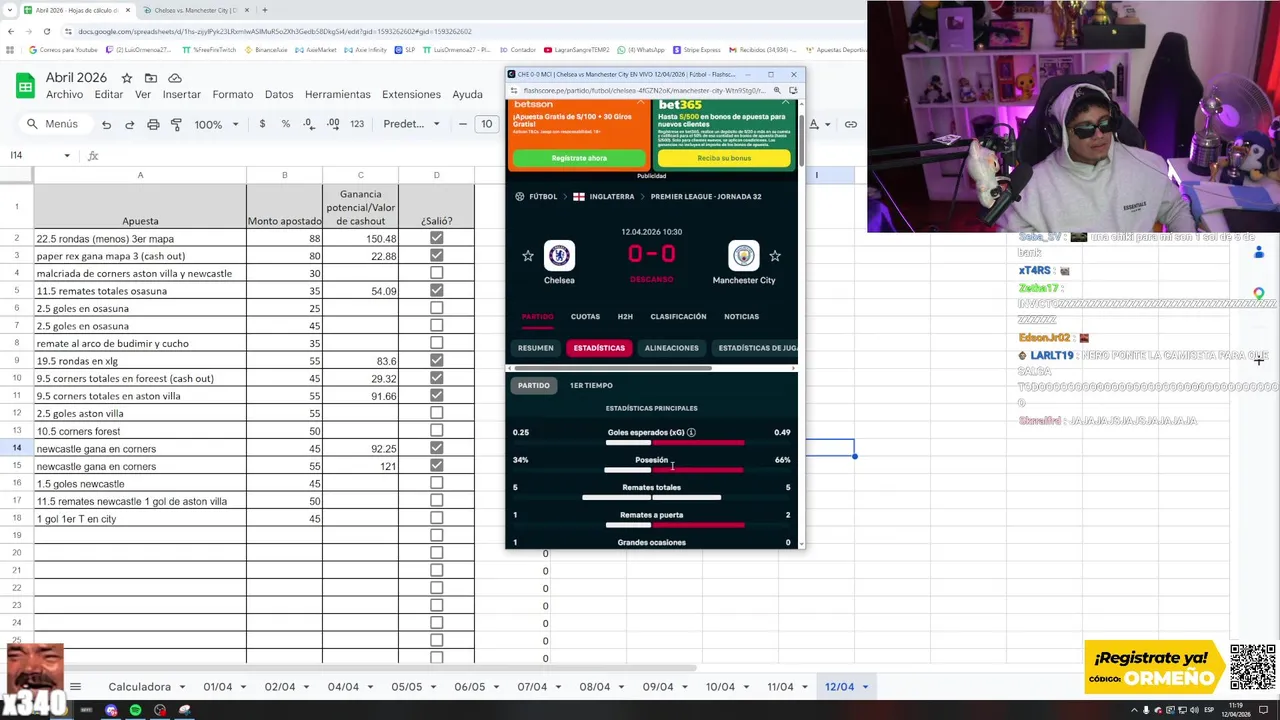This screenshot has height=720, width=1280.
Task: Click the Manchester City team crest
Action: pyautogui.click(x=743, y=255)
